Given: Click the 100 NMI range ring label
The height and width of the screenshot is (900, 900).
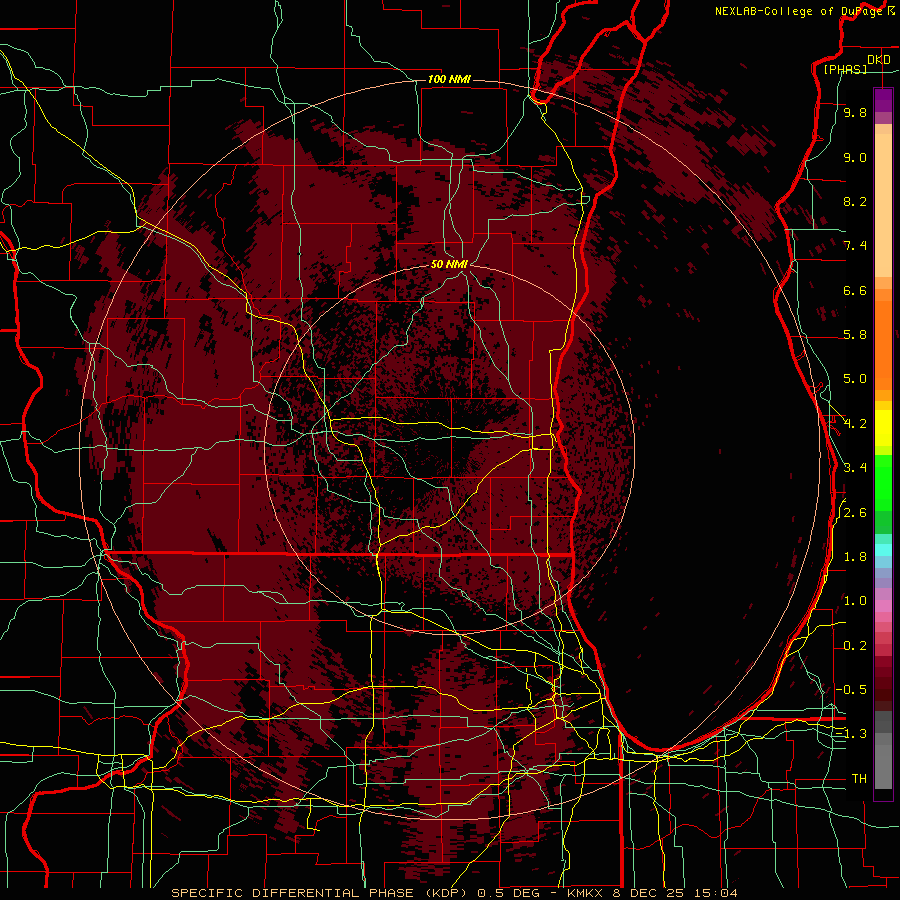Looking at the screenshot, I should tap(449, 79).
